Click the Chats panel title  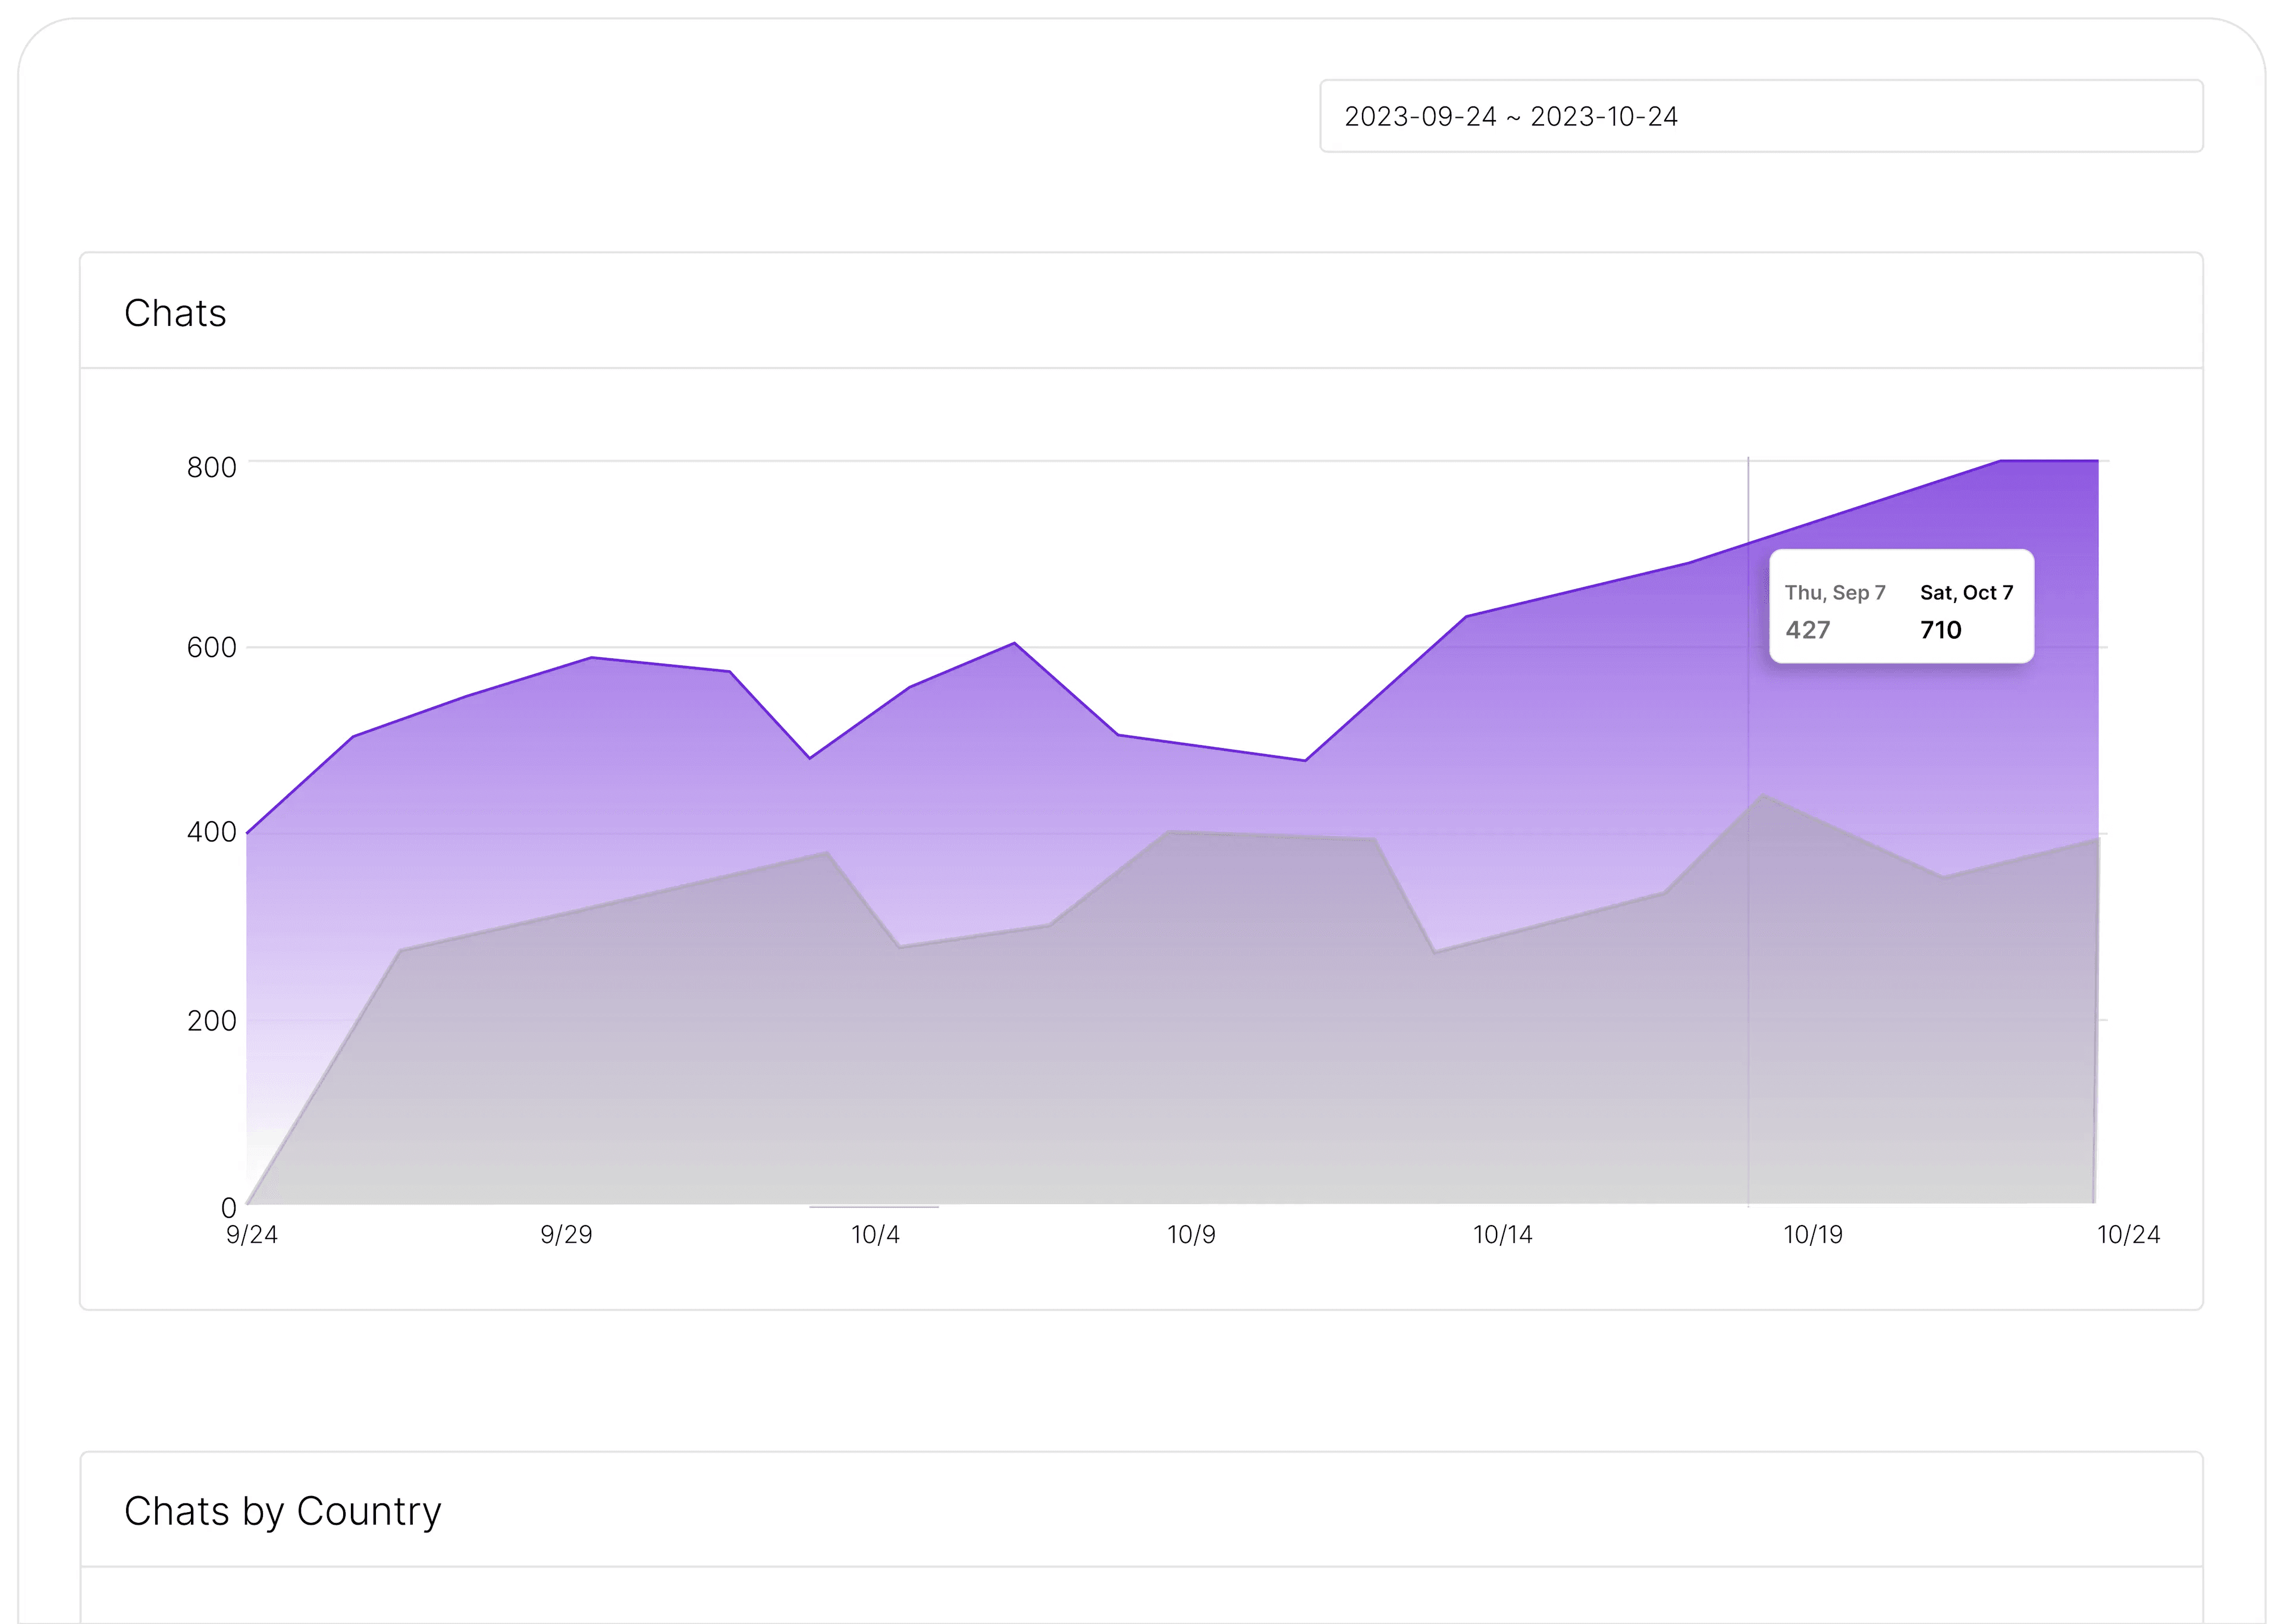pos(176,313)
